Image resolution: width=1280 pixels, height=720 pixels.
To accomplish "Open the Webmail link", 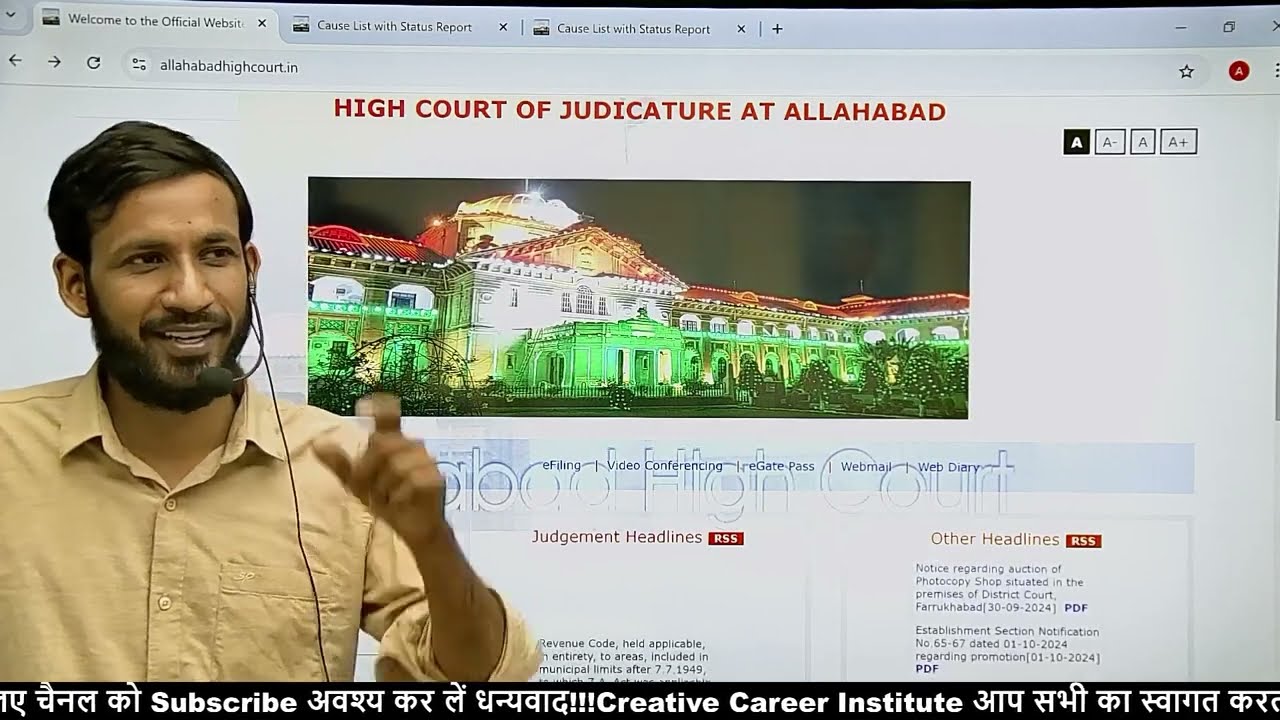I will 866,467.
